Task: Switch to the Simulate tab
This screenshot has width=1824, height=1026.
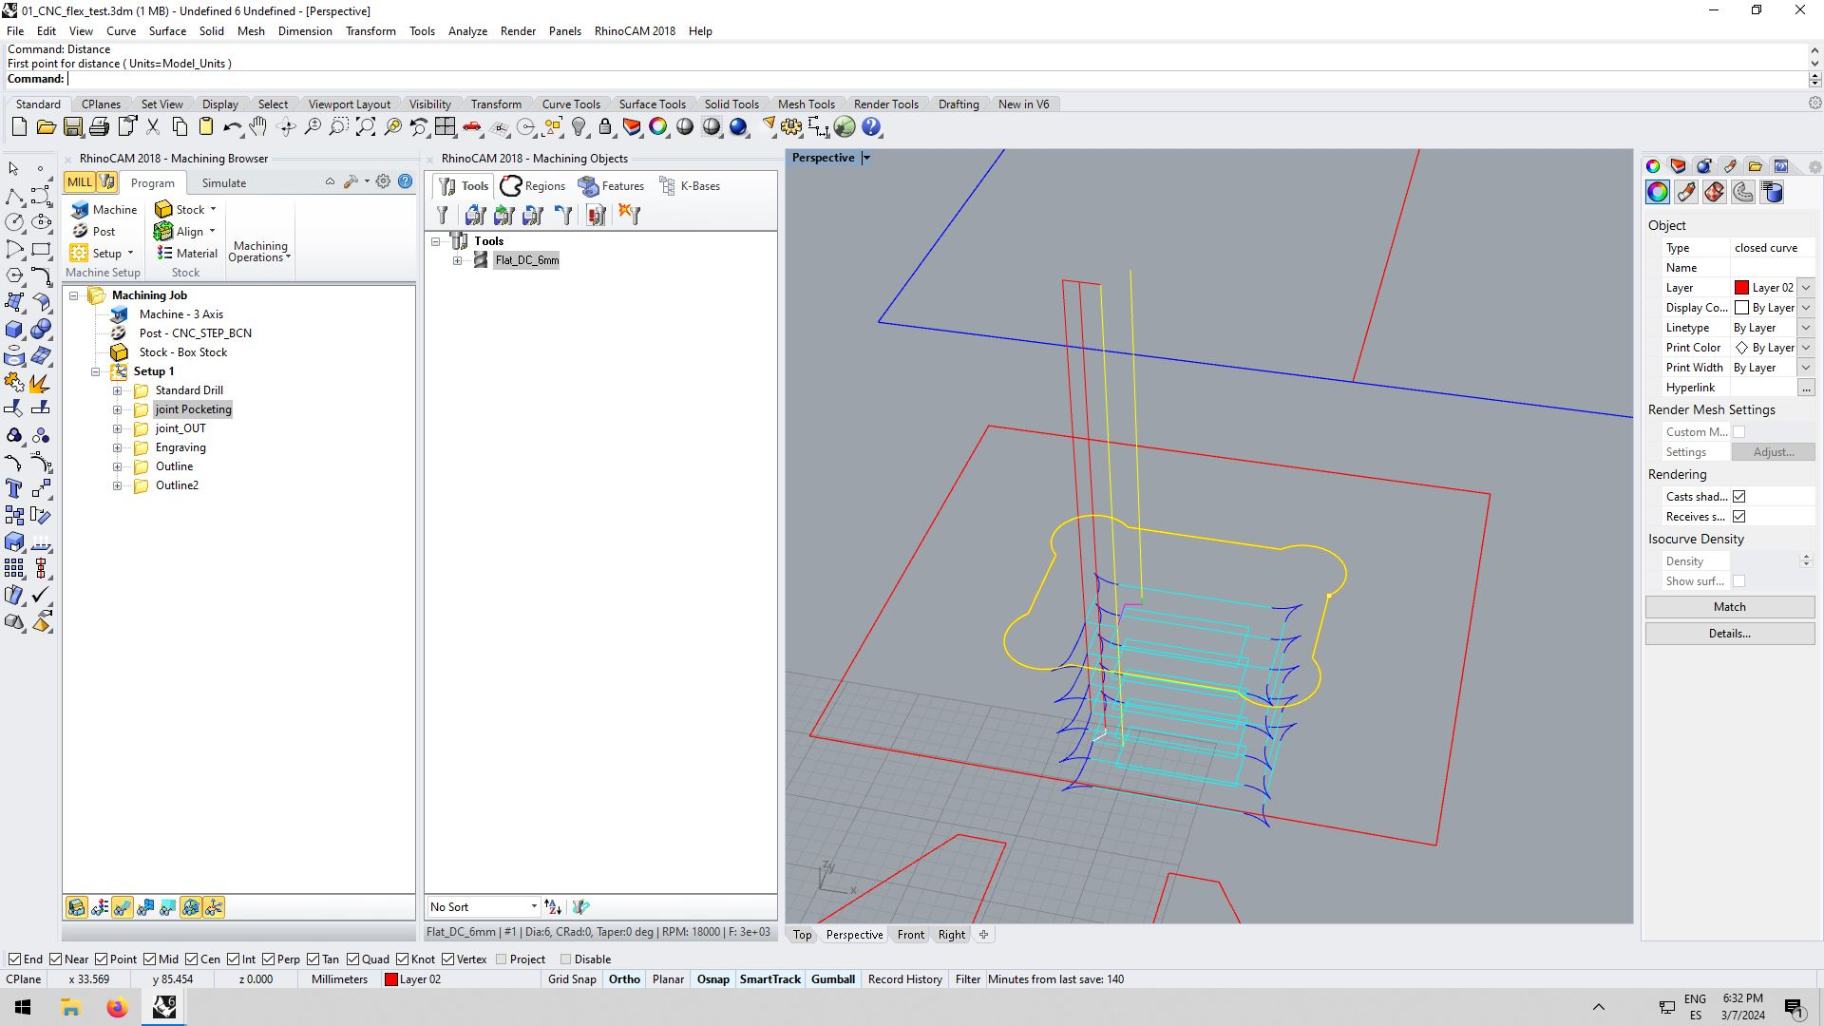Action: [x=223, y=183]
